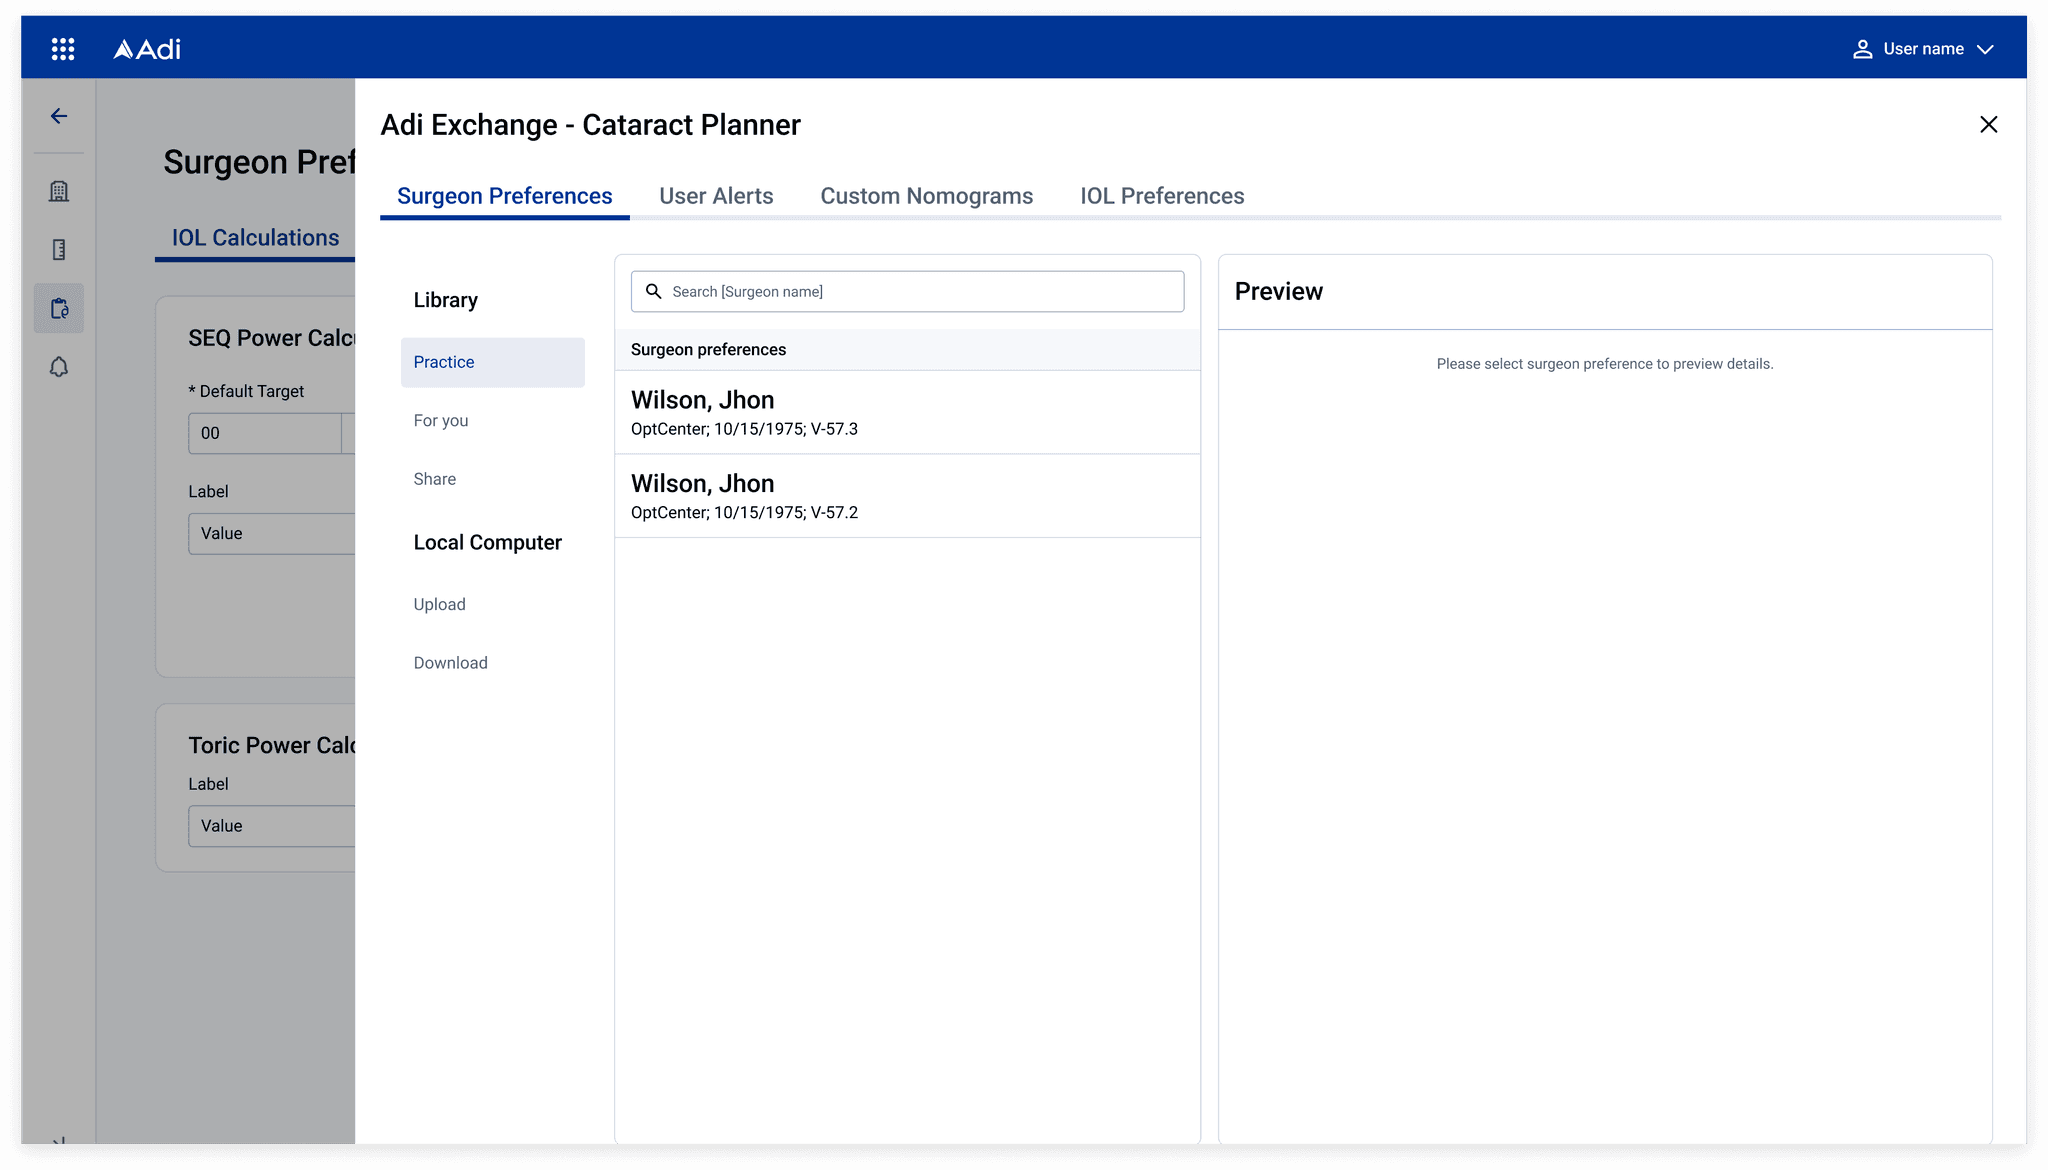Click Download under Local Computer
The image size is (2048, 1170).
pyautogui.click(x=451, y=663)
